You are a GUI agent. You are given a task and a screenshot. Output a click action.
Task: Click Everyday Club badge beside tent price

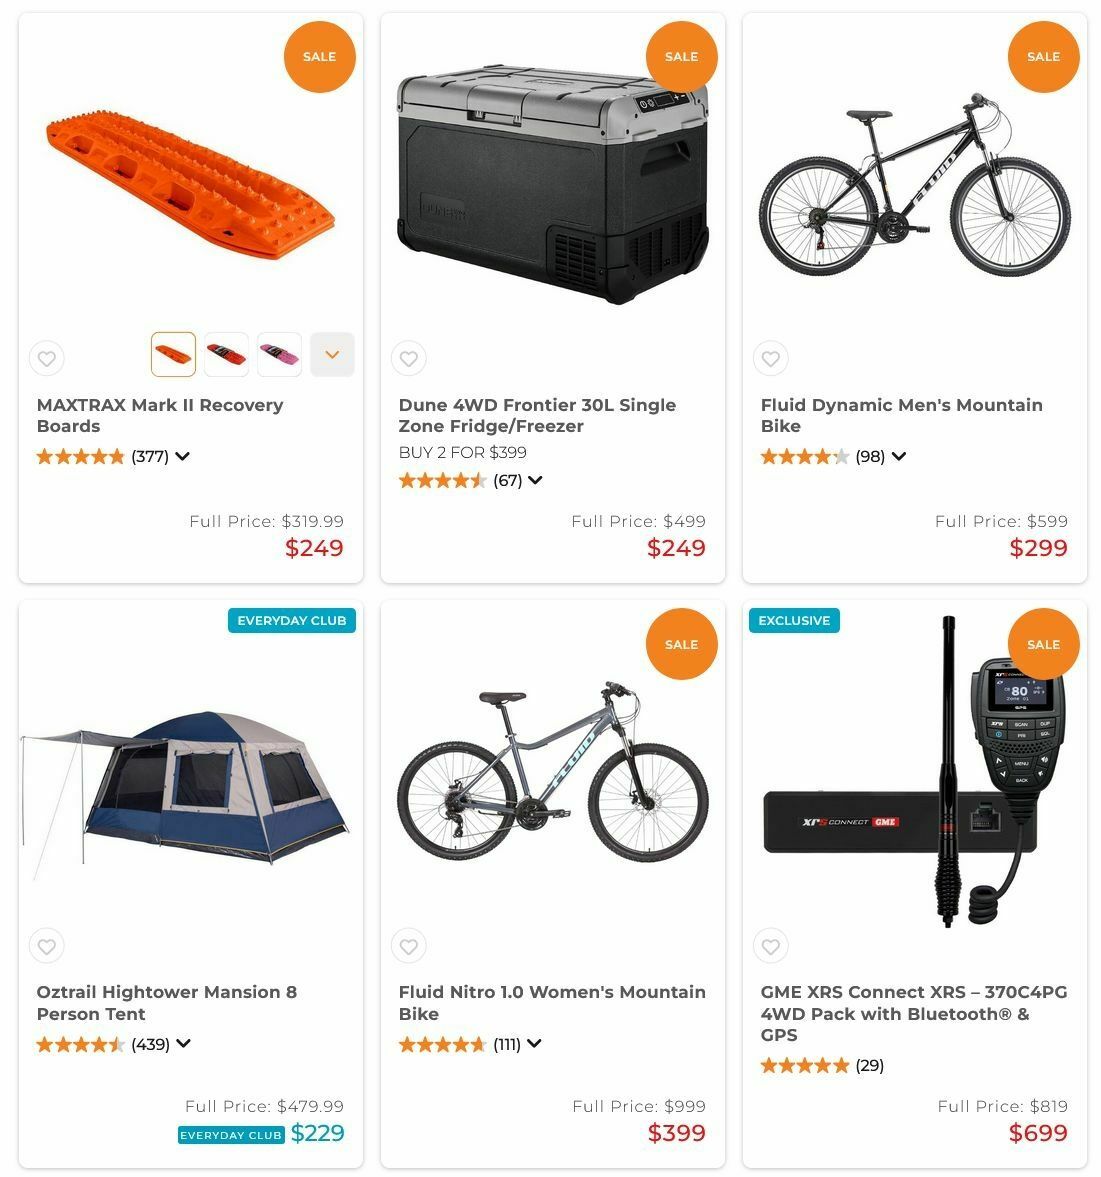click(x=231, y=1135)
